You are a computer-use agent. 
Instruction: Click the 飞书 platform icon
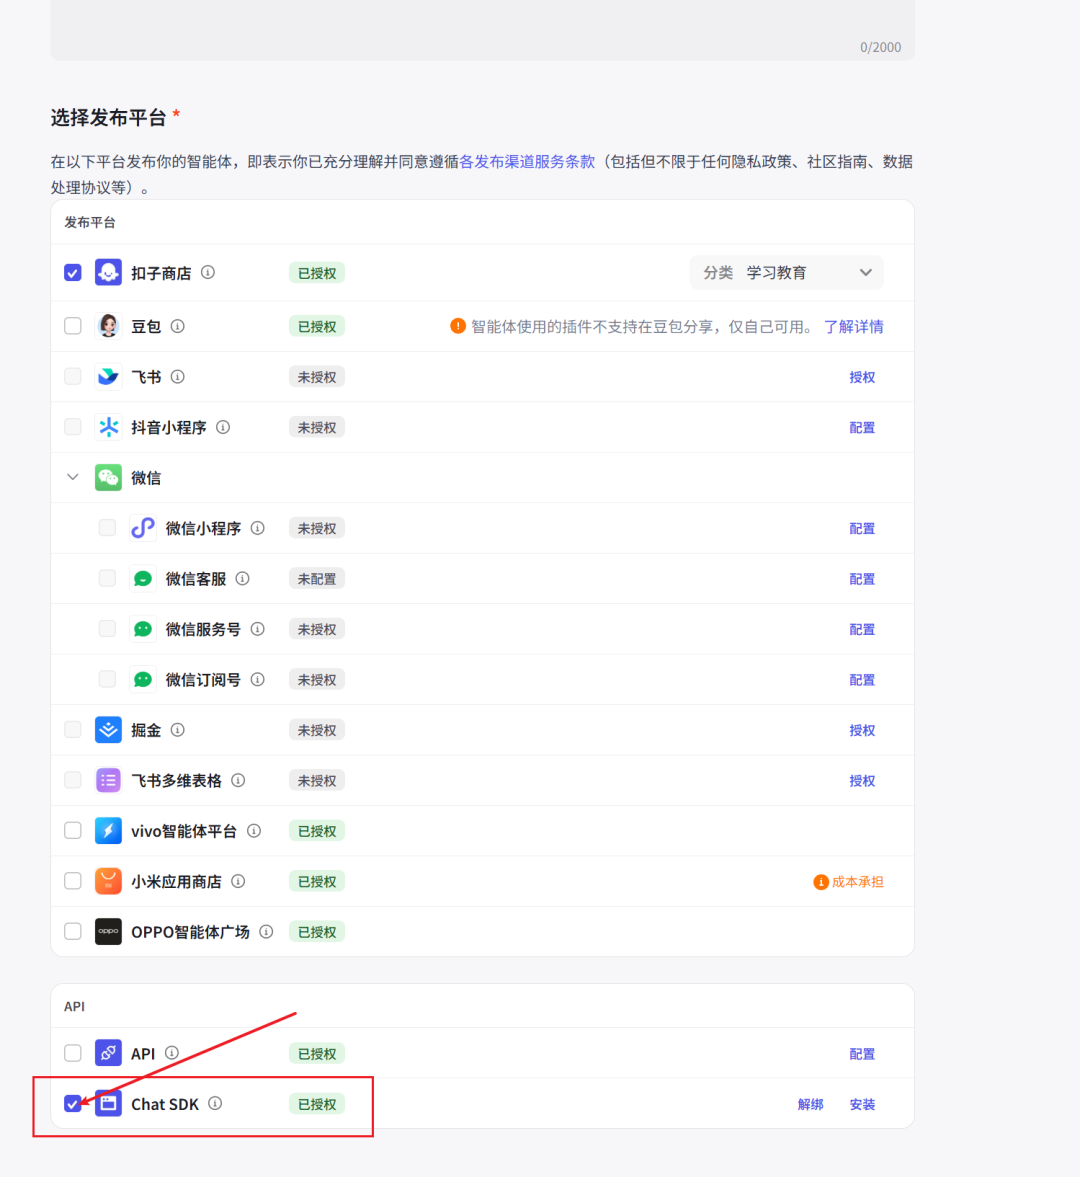107,376
